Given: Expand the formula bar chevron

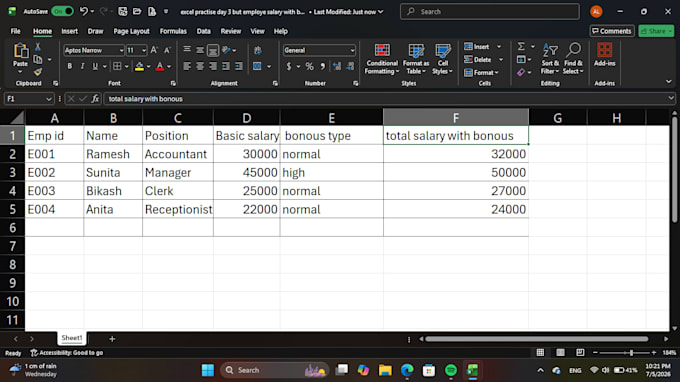Looking at the screenshot, I should pyautogui.click(x=671, y=99).
